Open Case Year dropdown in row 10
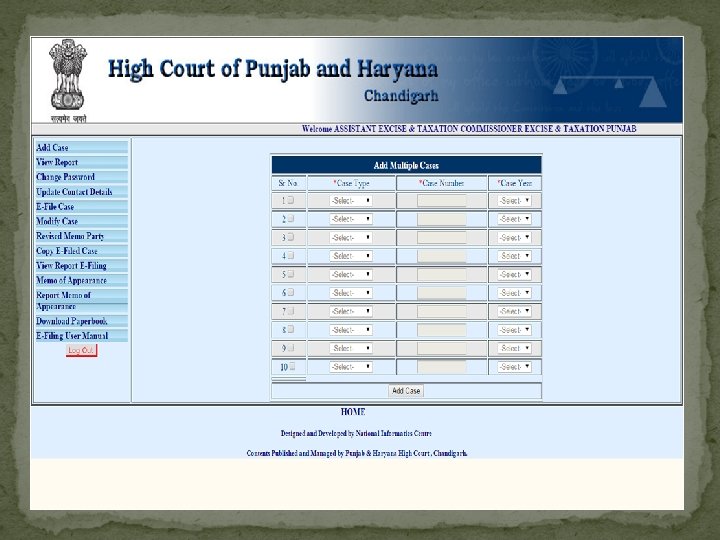Viewport: 720px width, 540px height. pos(514,367)
